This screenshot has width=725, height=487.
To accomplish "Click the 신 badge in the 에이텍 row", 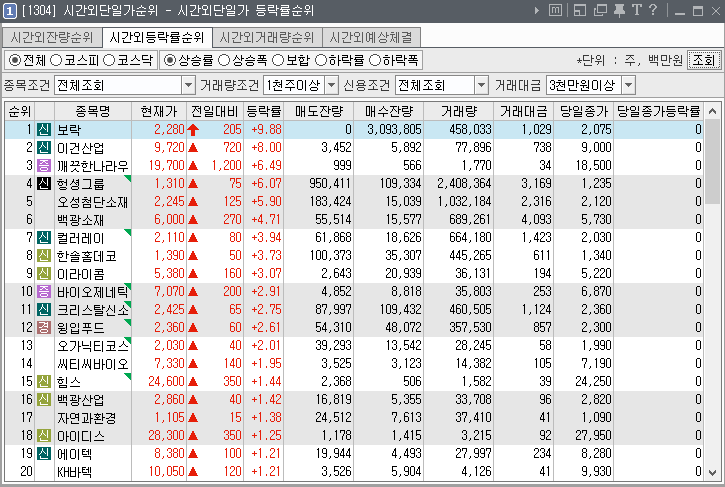I will [44, 454].
